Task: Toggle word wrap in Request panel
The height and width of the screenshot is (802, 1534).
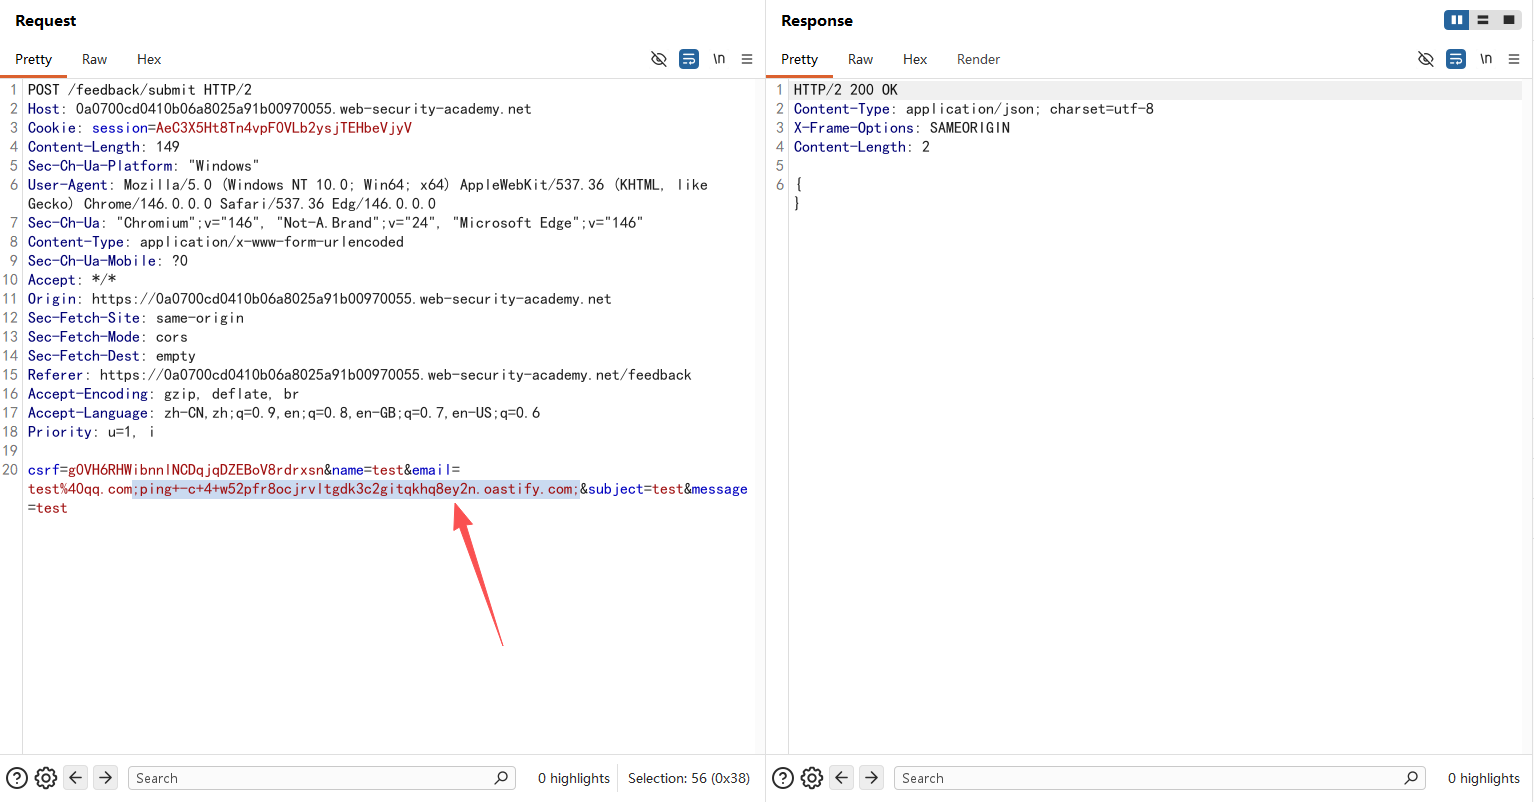Action: coord(689,59)
